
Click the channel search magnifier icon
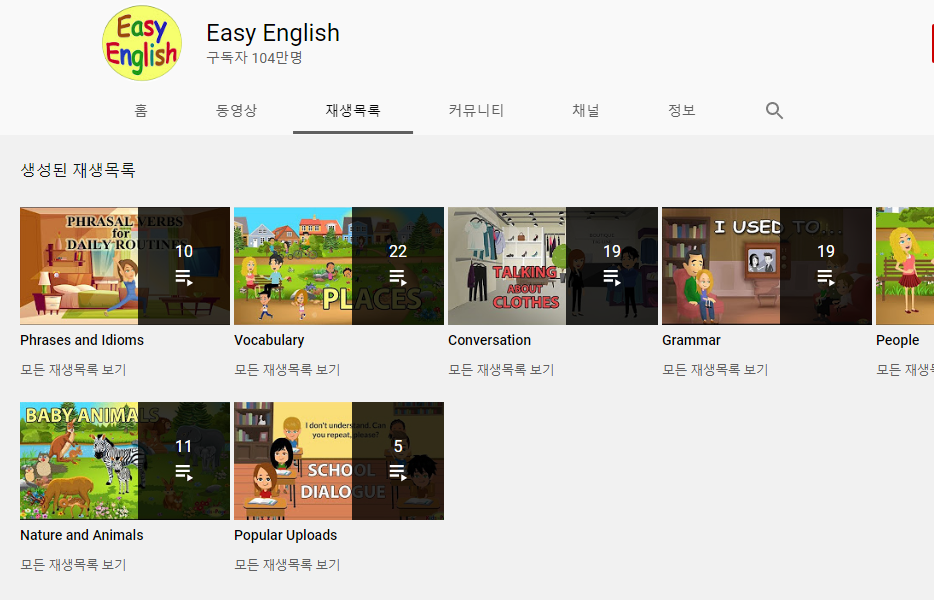click(x=774, y=110)
